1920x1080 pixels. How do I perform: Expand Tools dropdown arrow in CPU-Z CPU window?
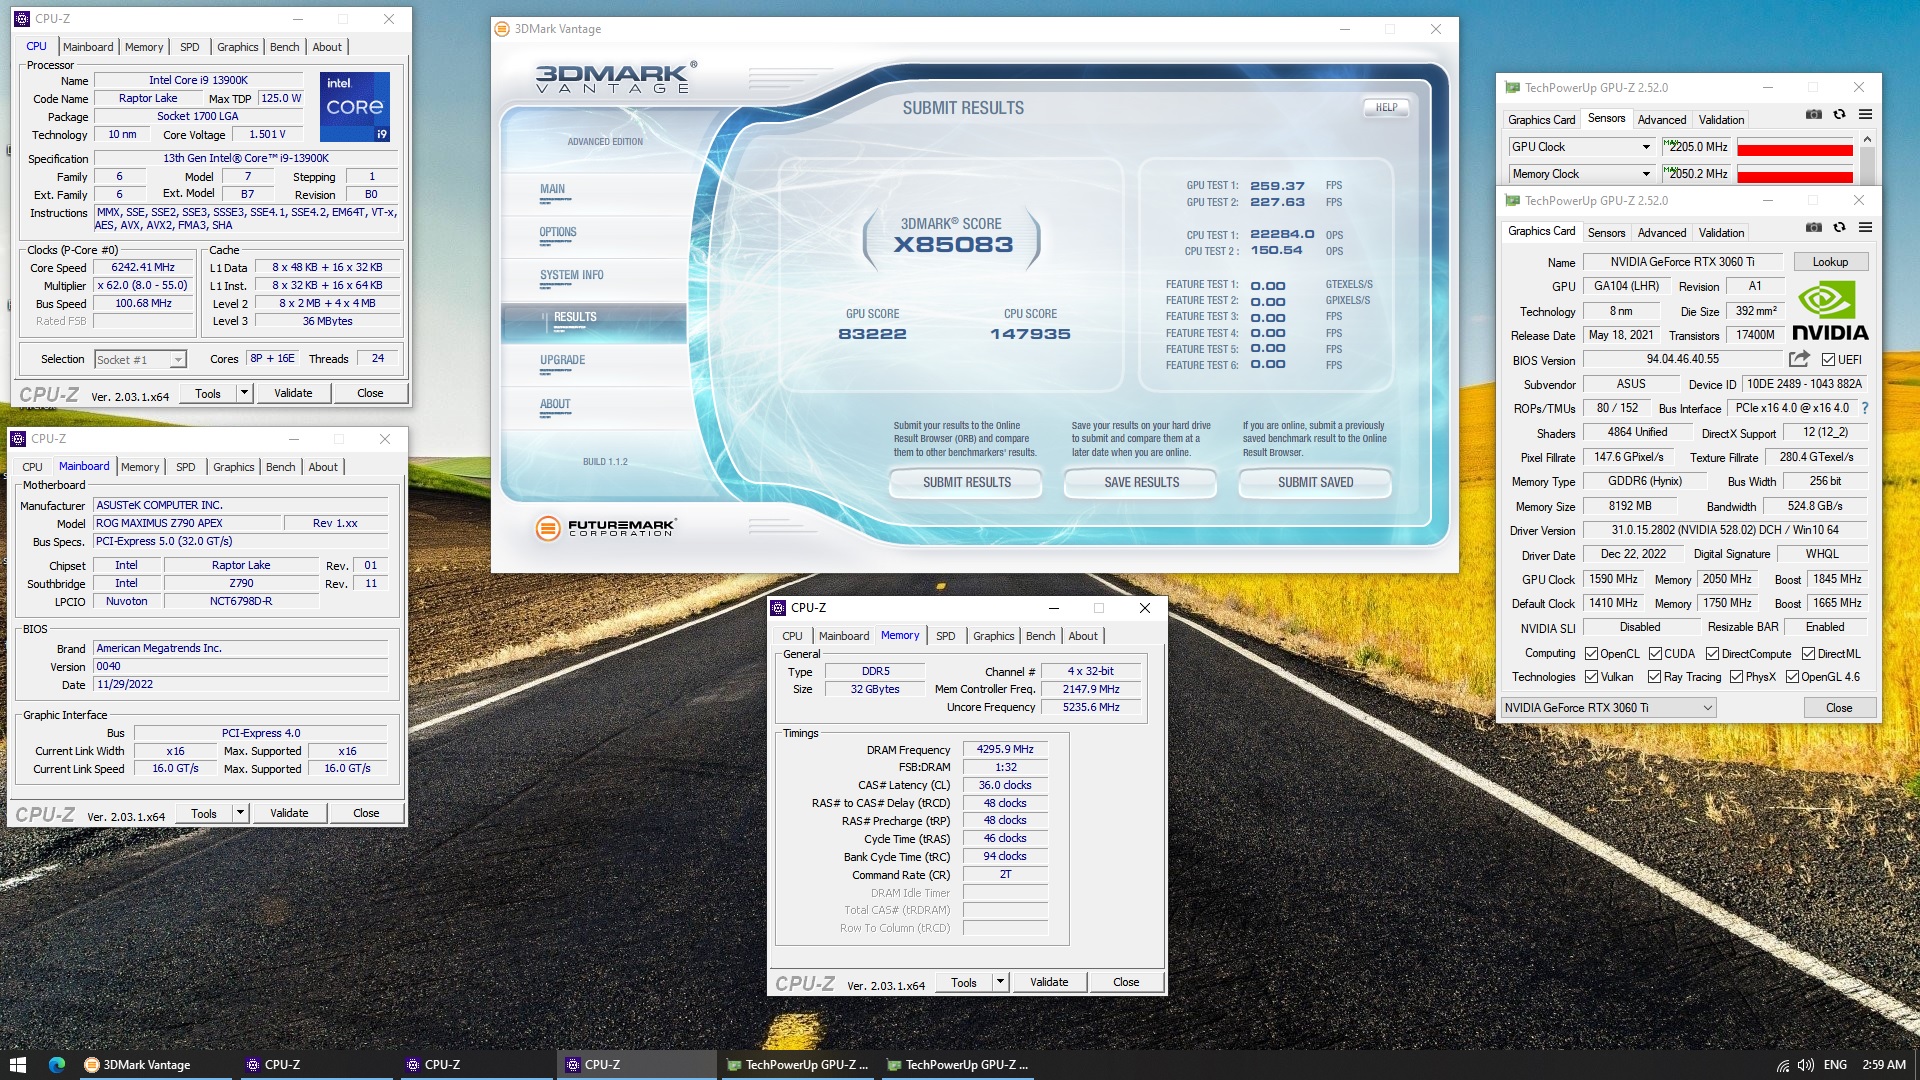(244, 393)
